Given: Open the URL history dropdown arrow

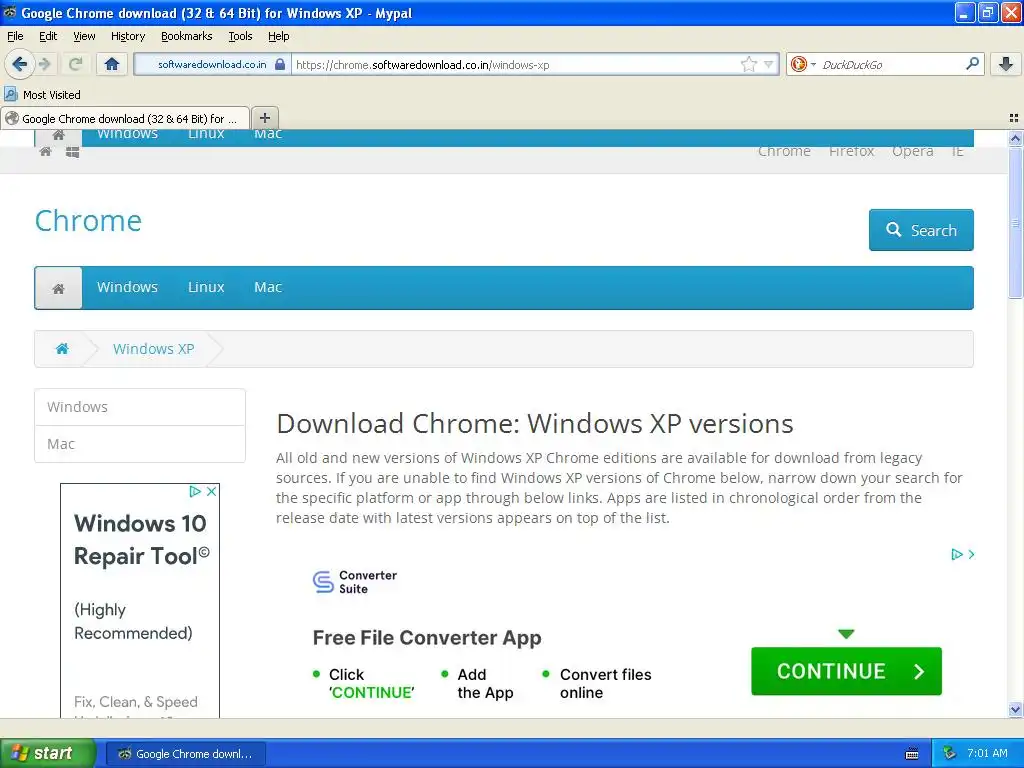Looking at the screenshot, I should coord(769,64).
